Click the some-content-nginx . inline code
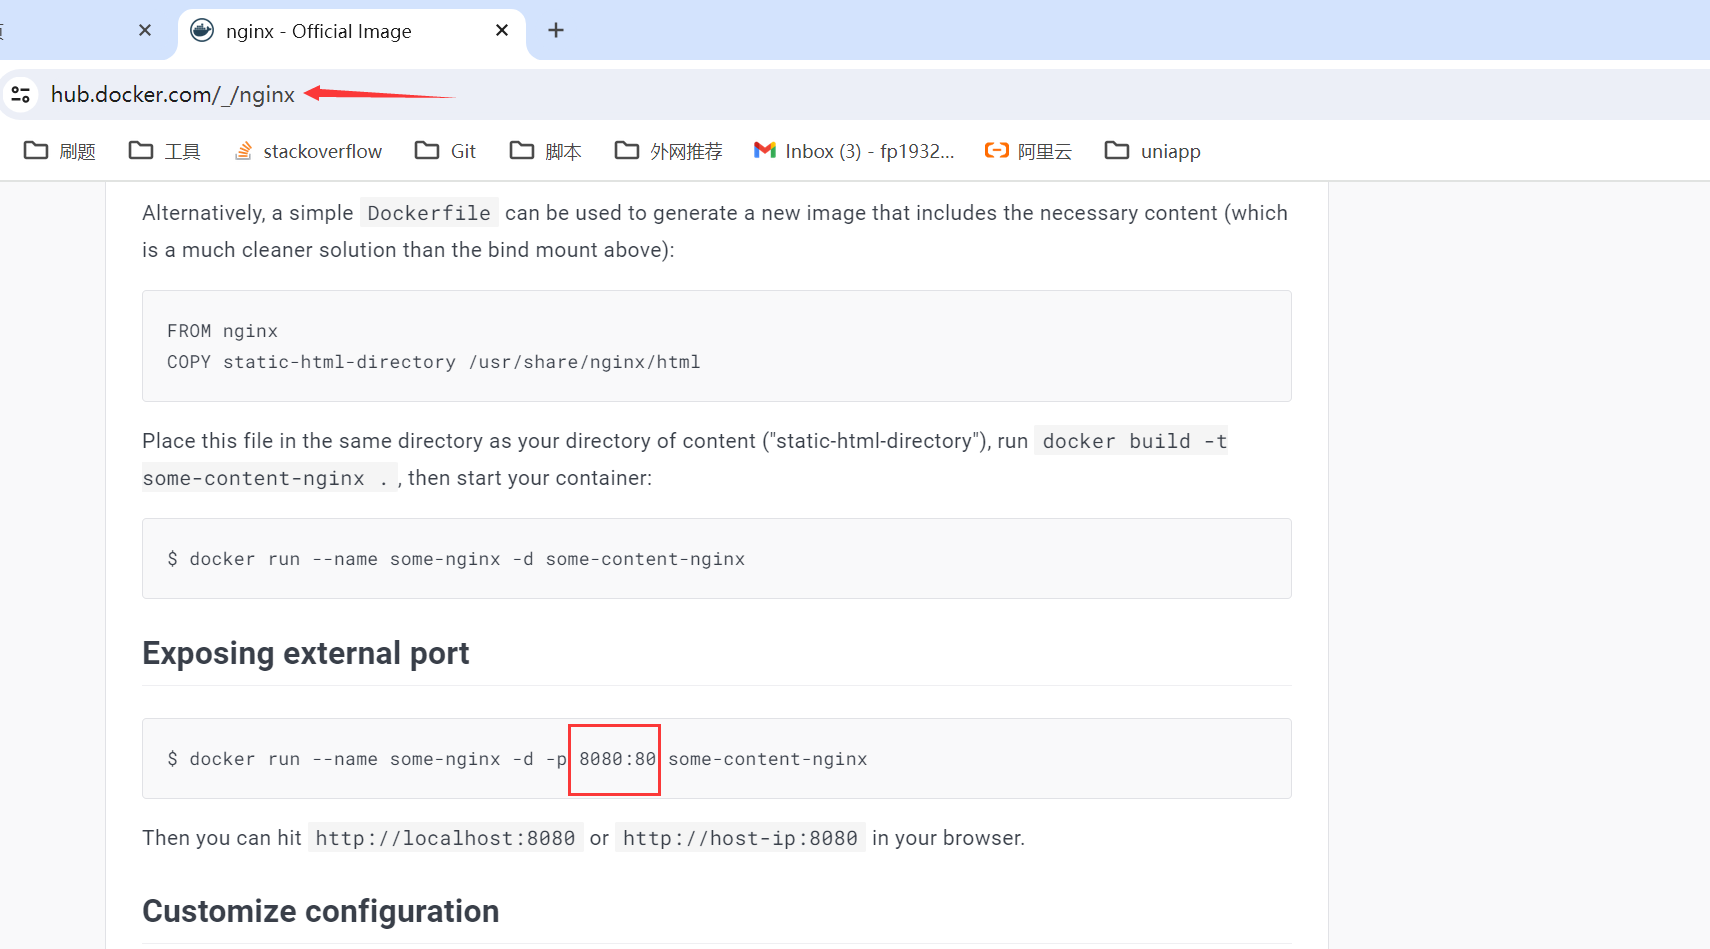 click(x=270, y=478)
